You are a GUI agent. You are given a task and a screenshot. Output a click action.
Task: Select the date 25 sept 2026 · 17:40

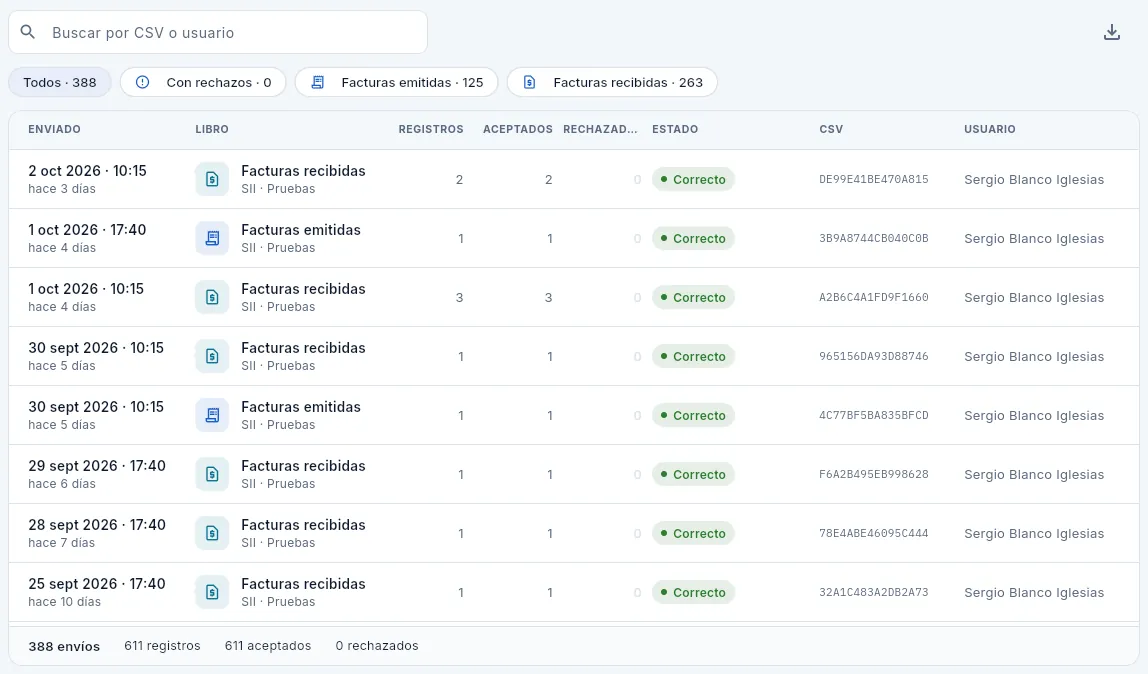(97, 584)
